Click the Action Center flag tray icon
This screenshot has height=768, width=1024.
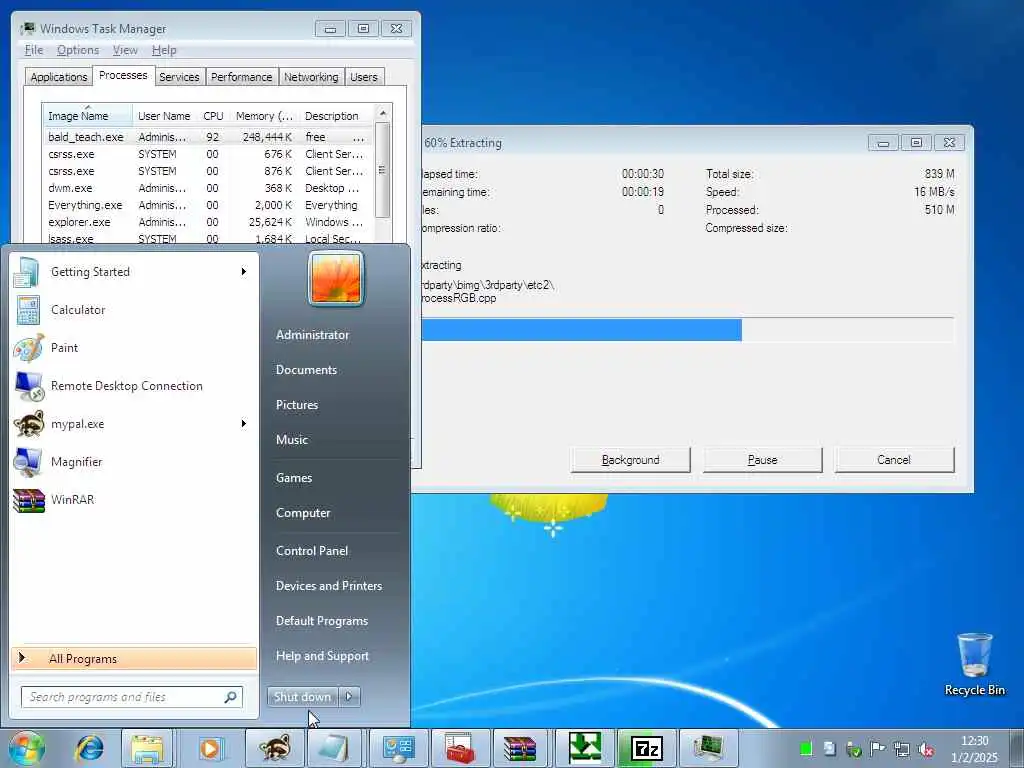point(877,748)
